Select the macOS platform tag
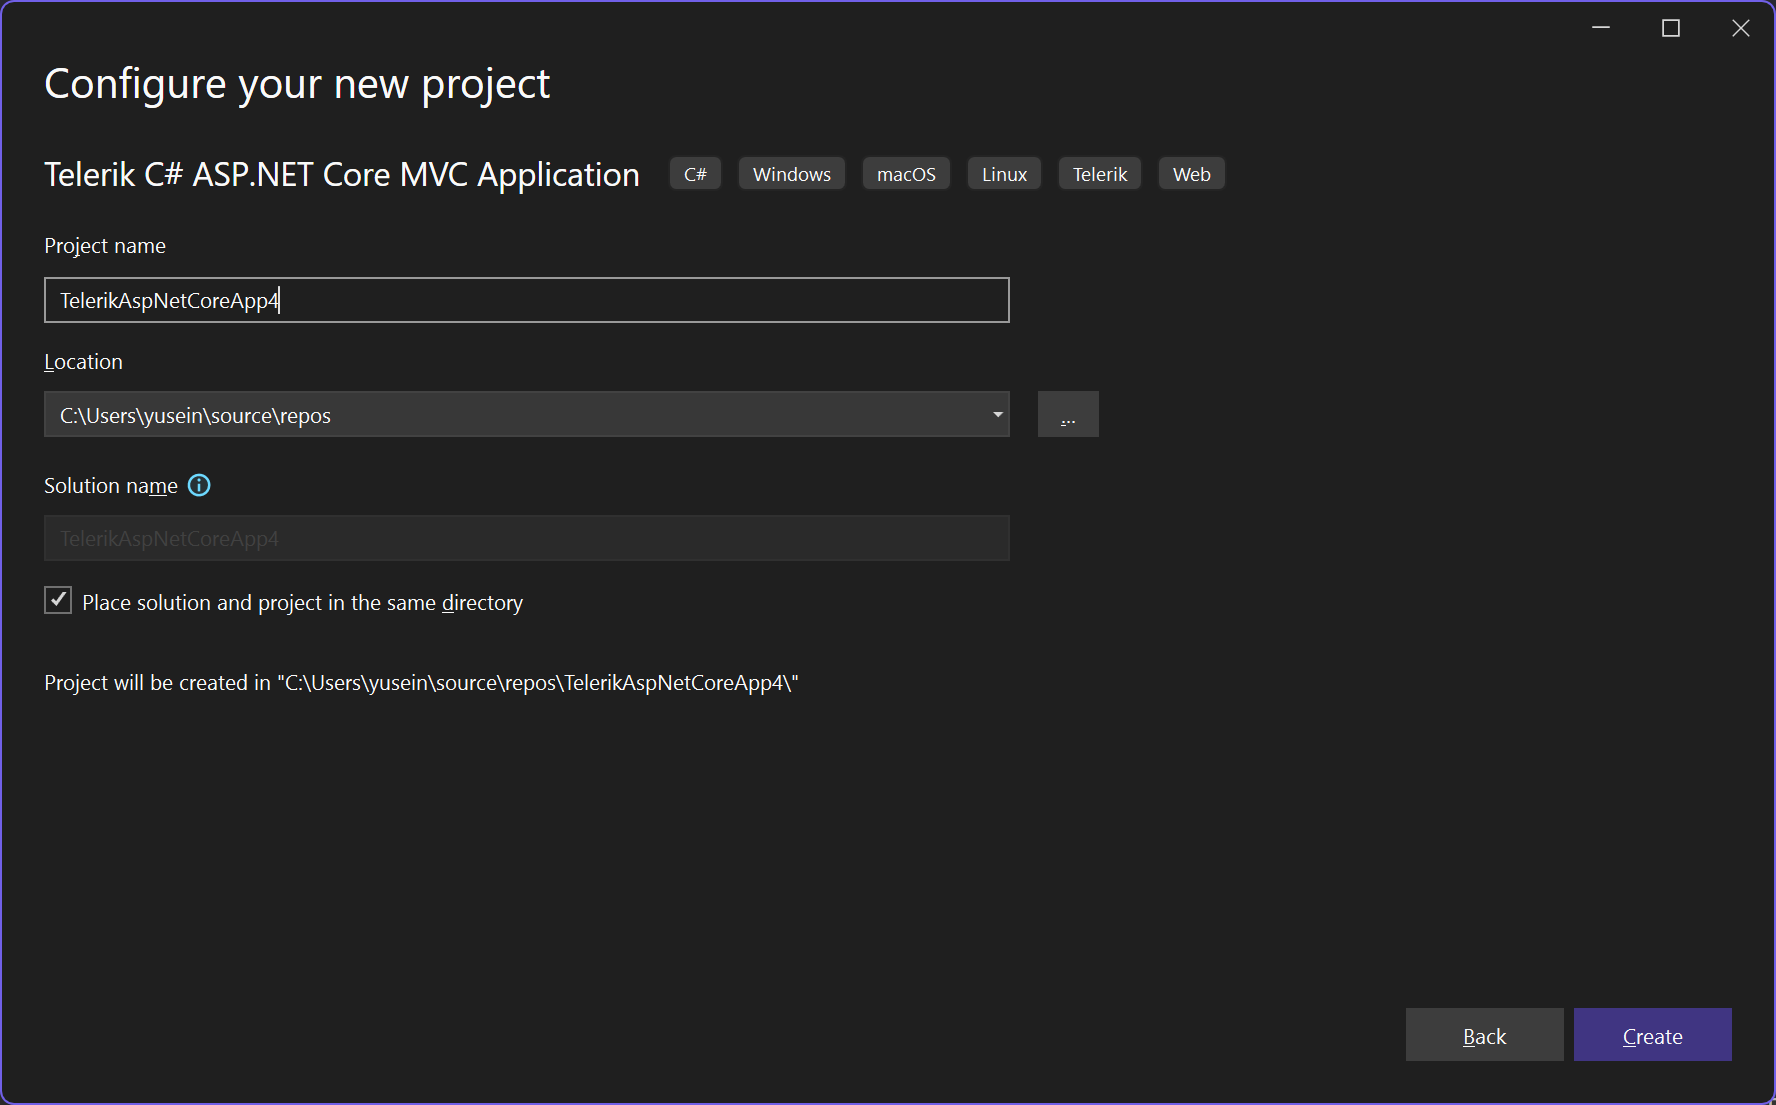Viewport: 1776px width, 1105px height. tap(906, 174)
